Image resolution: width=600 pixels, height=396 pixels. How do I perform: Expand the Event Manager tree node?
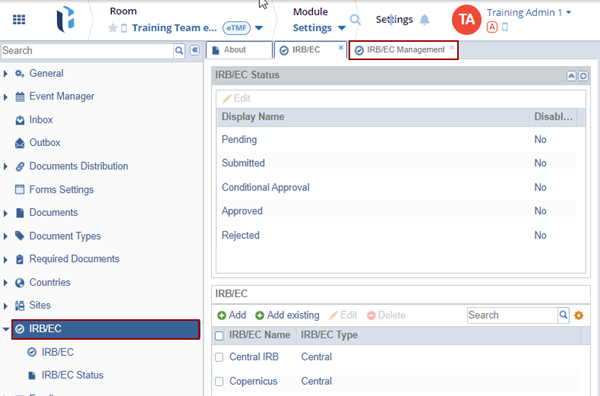[5, 97]
